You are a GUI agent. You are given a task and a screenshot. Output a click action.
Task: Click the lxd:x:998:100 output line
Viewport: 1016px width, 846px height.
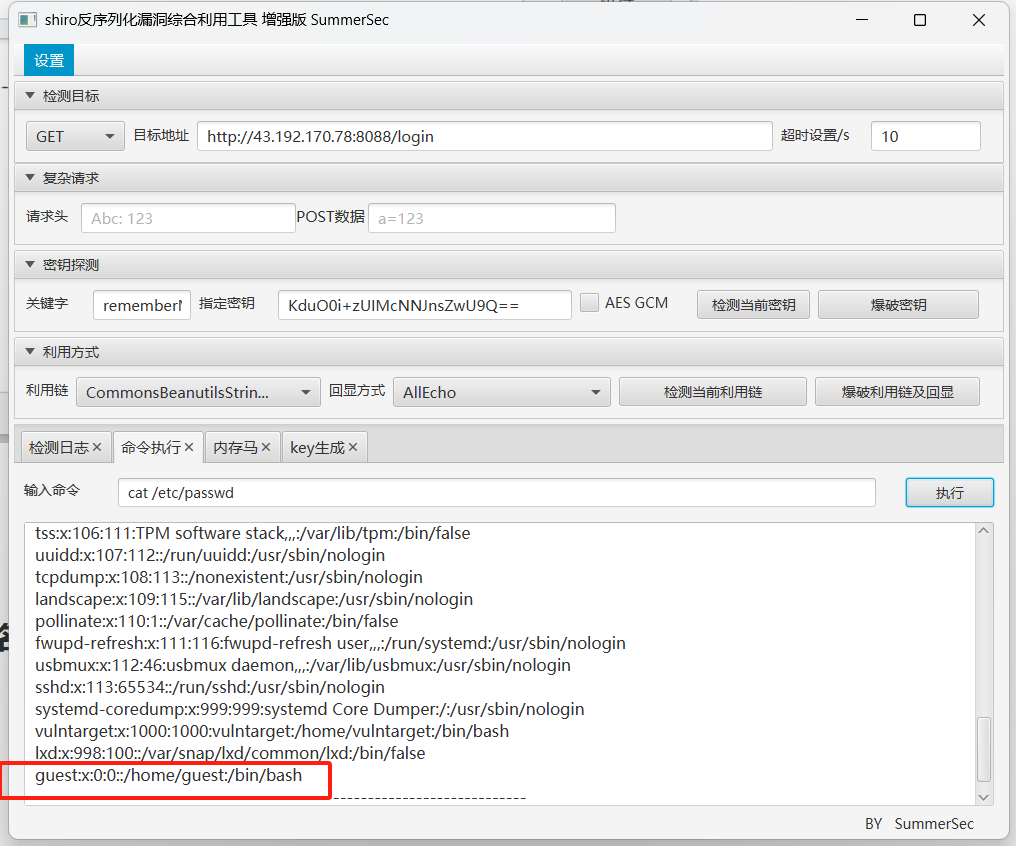point(230,753)
